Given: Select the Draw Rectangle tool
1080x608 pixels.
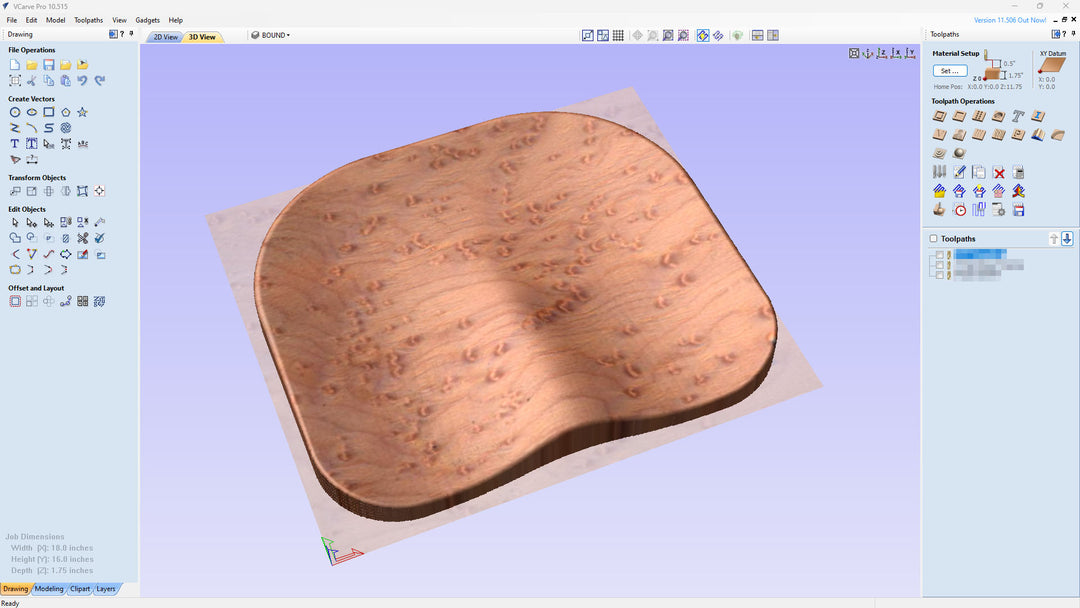Looking at the screenshot, I should (48, 113).
